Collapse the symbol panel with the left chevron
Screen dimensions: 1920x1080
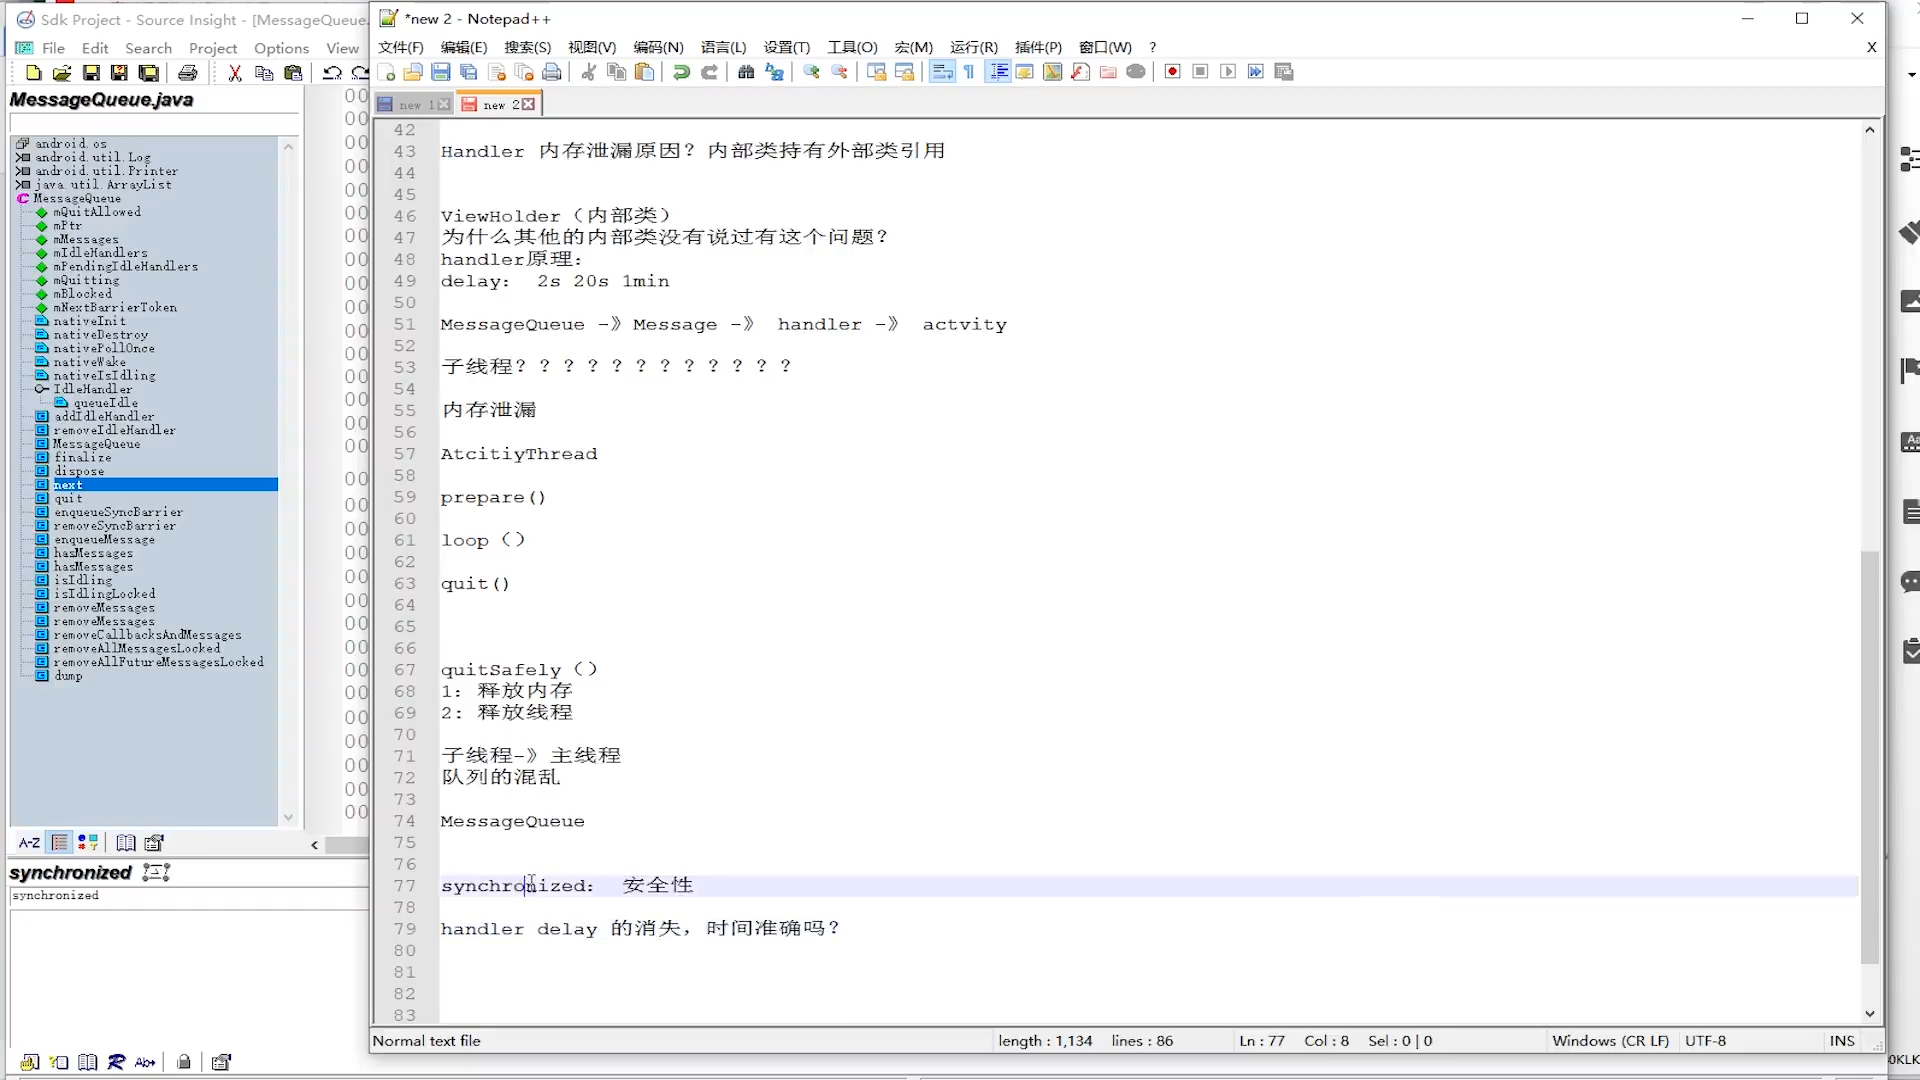click(x=314, y=845)
